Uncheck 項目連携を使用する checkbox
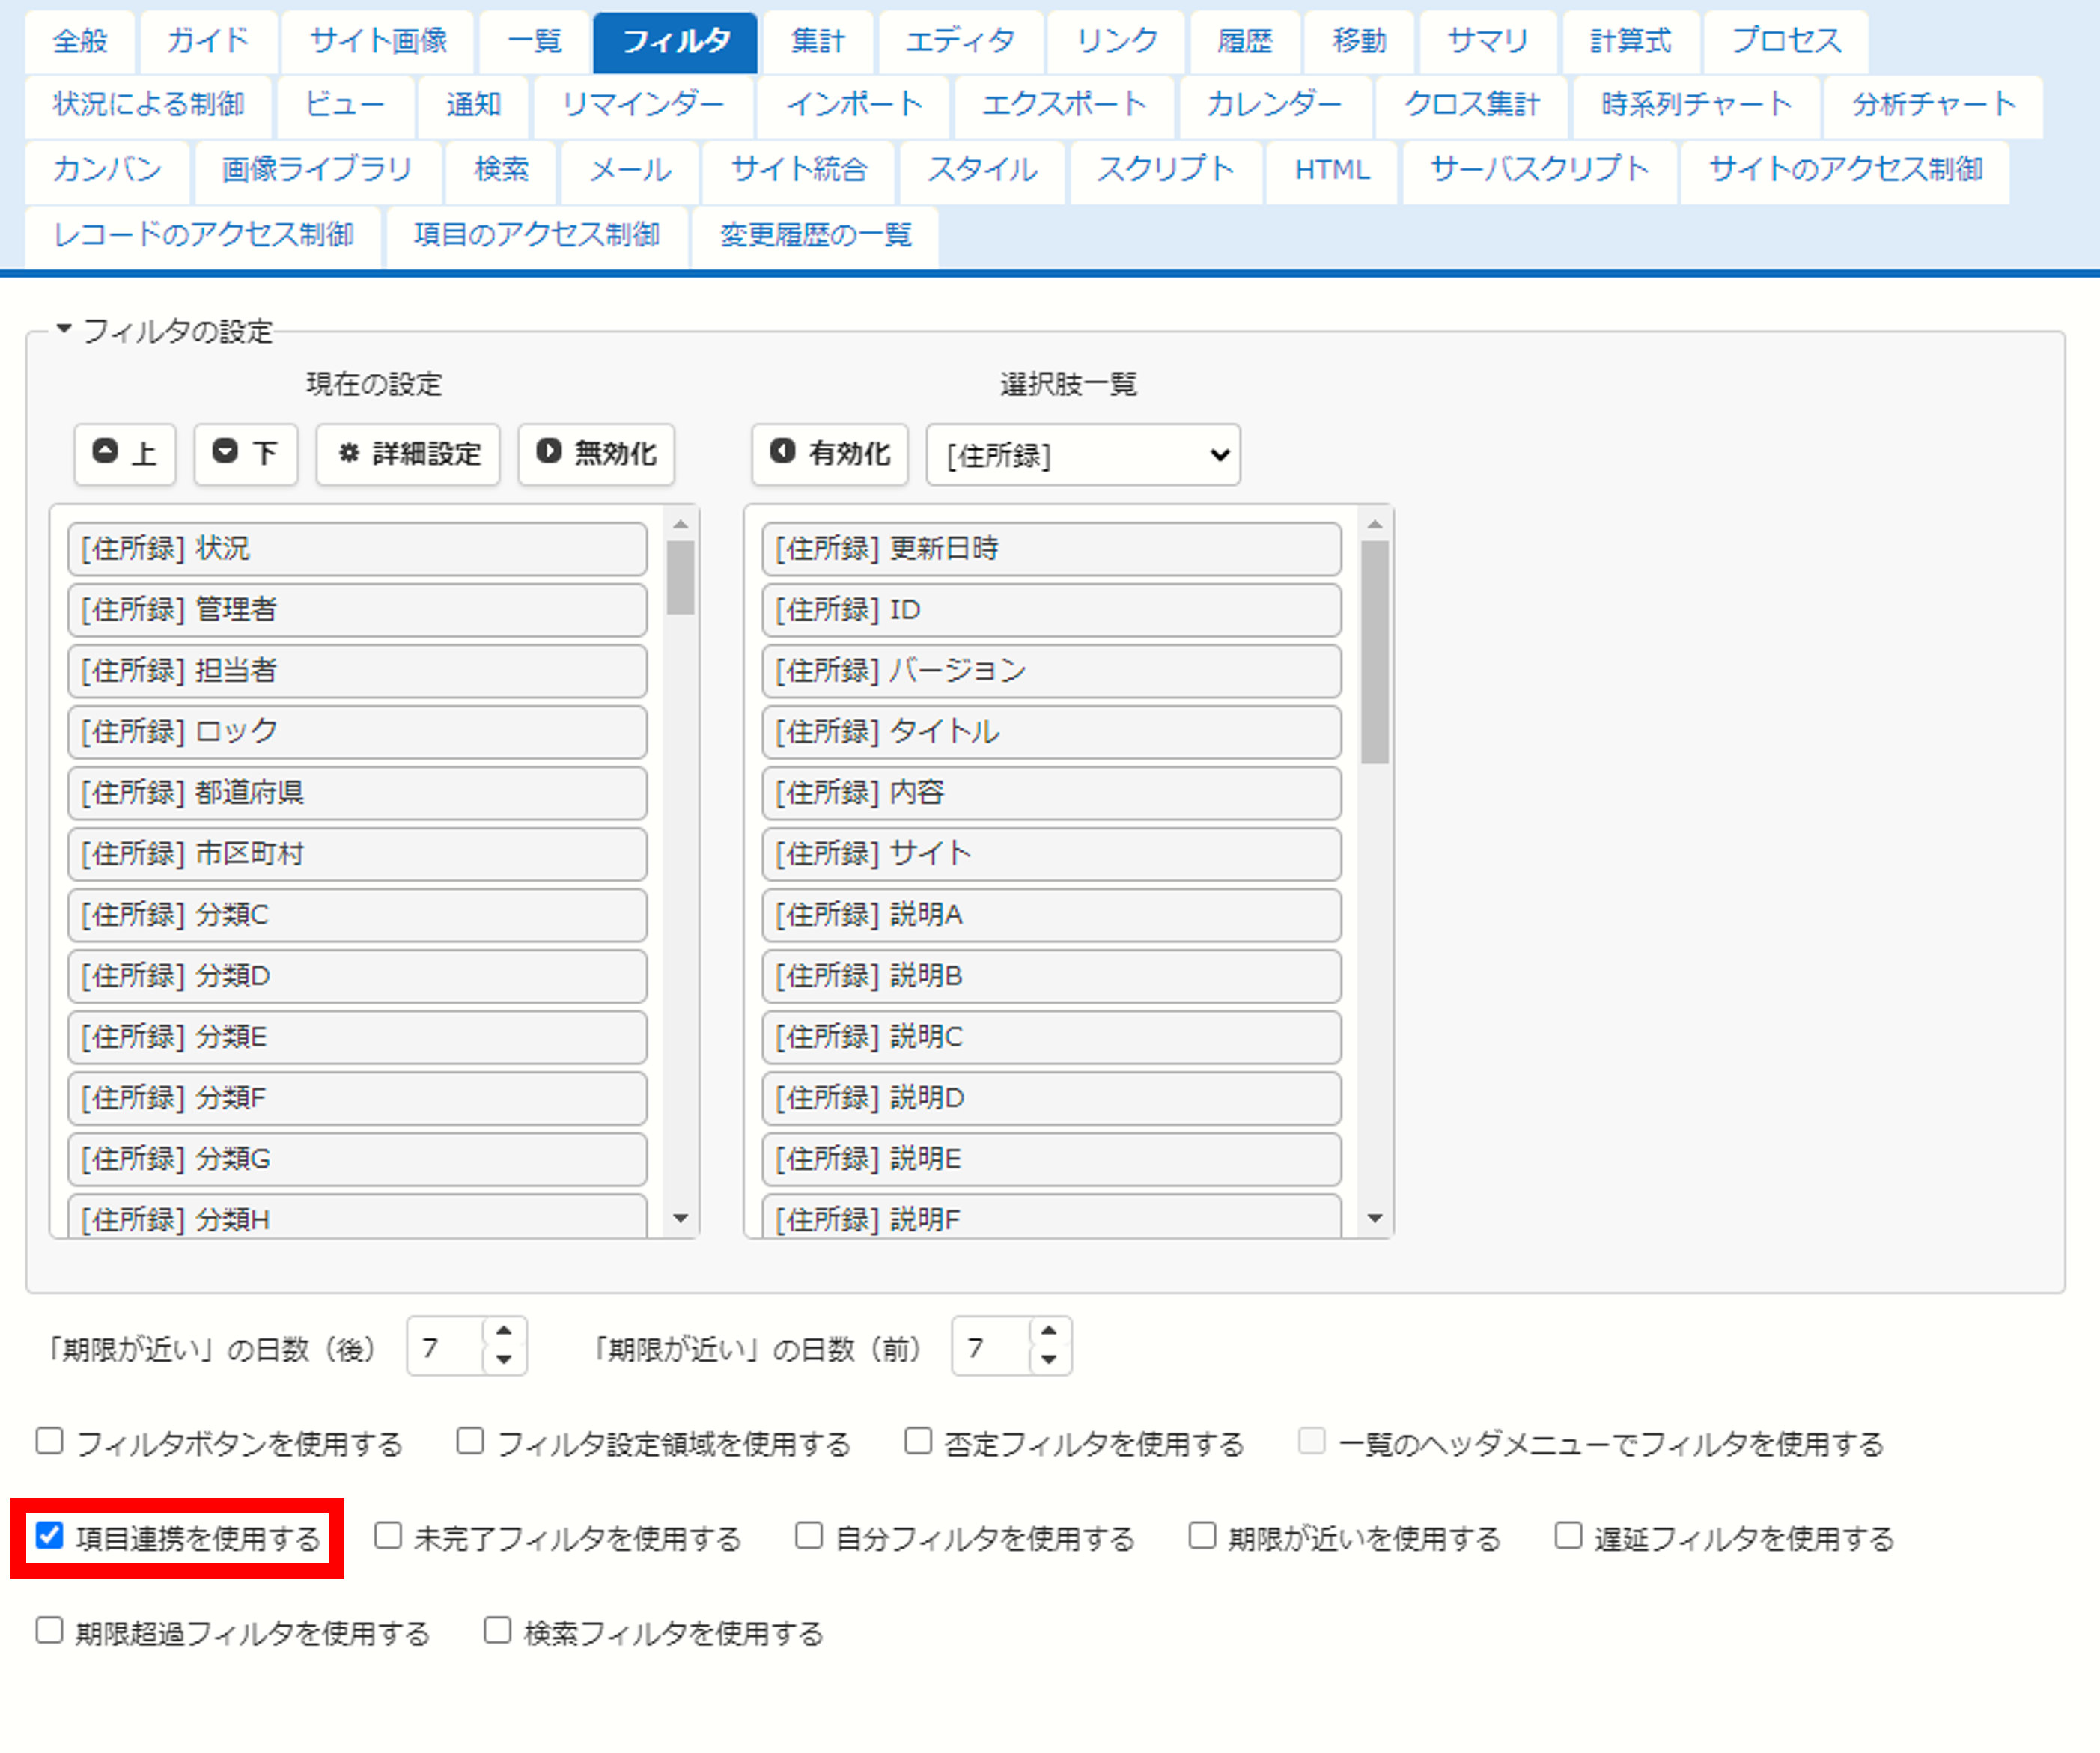This screenshot has width=2100, height=1753. click(50, 1535)
